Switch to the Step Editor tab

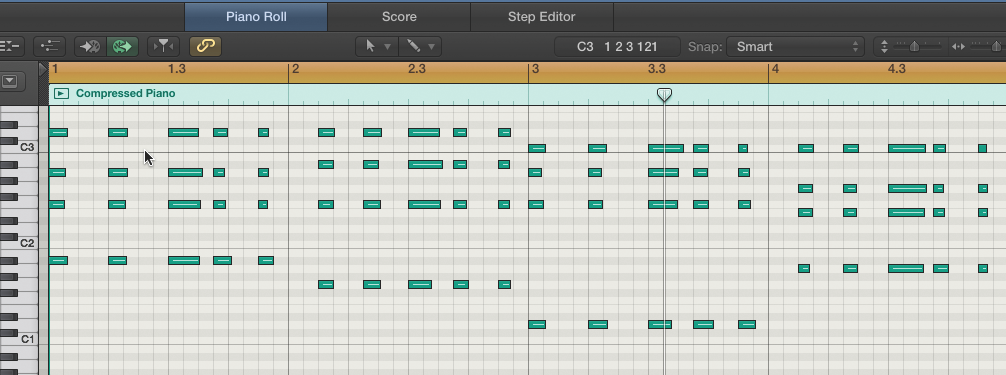pyautogui.click(x=541, y=17)
